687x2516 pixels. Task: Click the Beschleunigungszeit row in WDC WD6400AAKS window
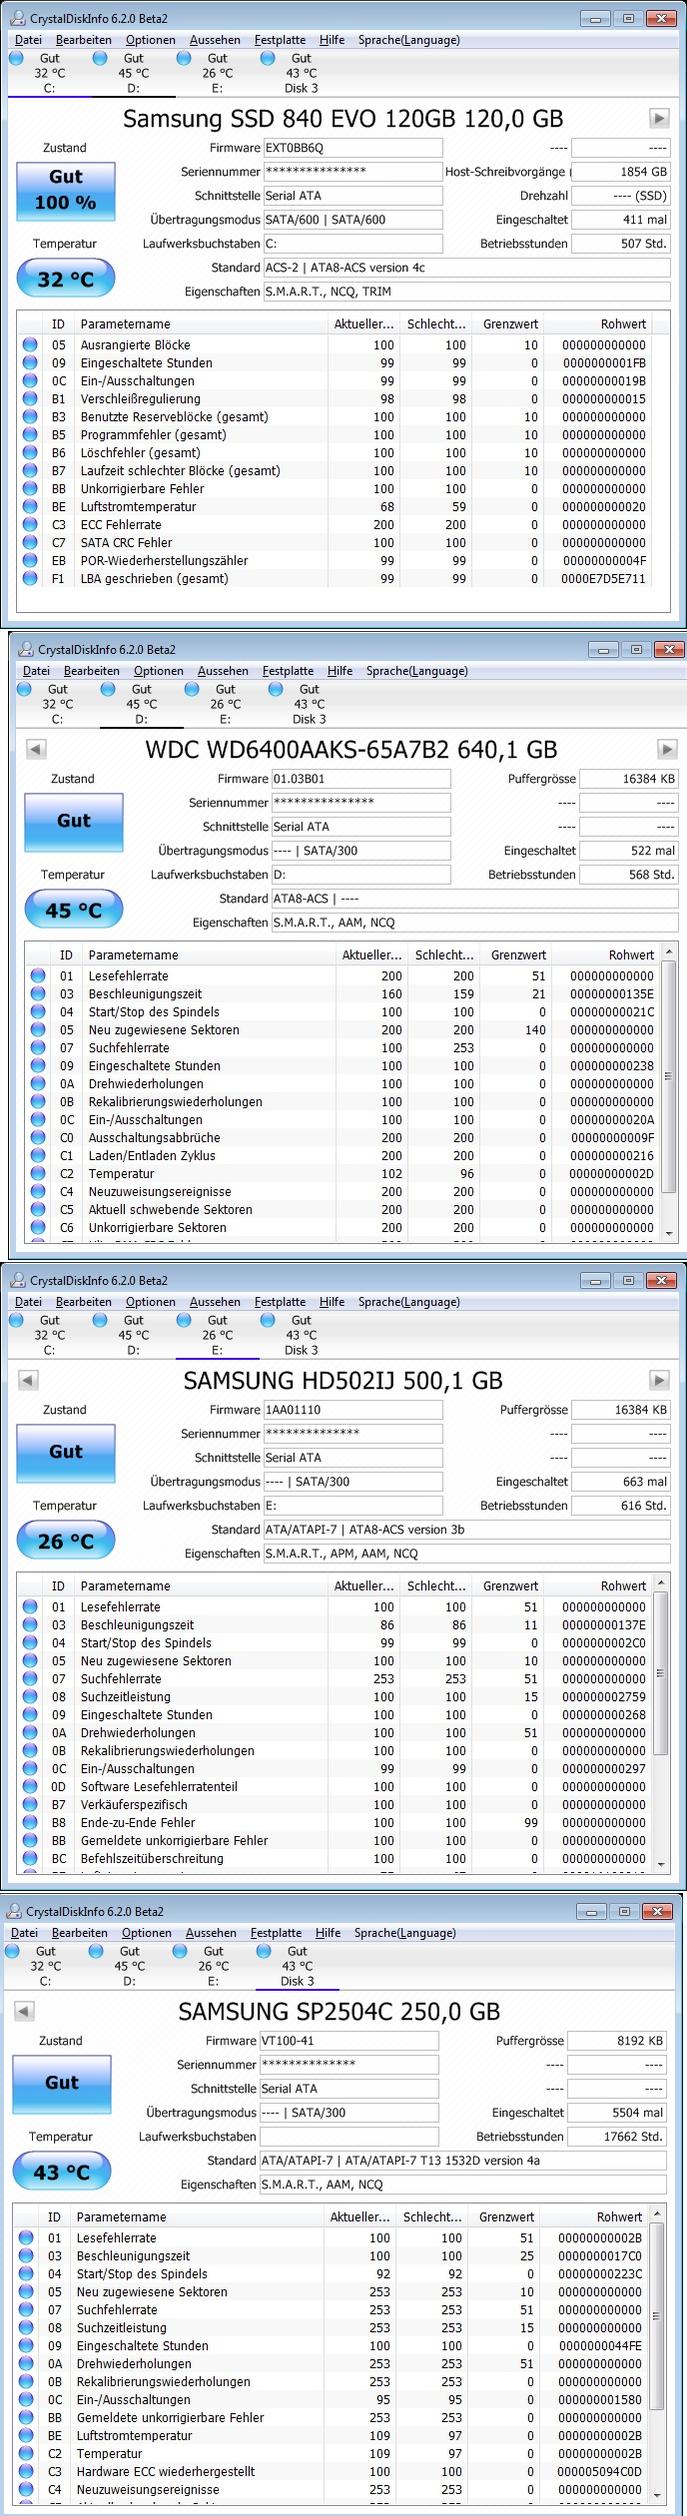click(343, 994)
